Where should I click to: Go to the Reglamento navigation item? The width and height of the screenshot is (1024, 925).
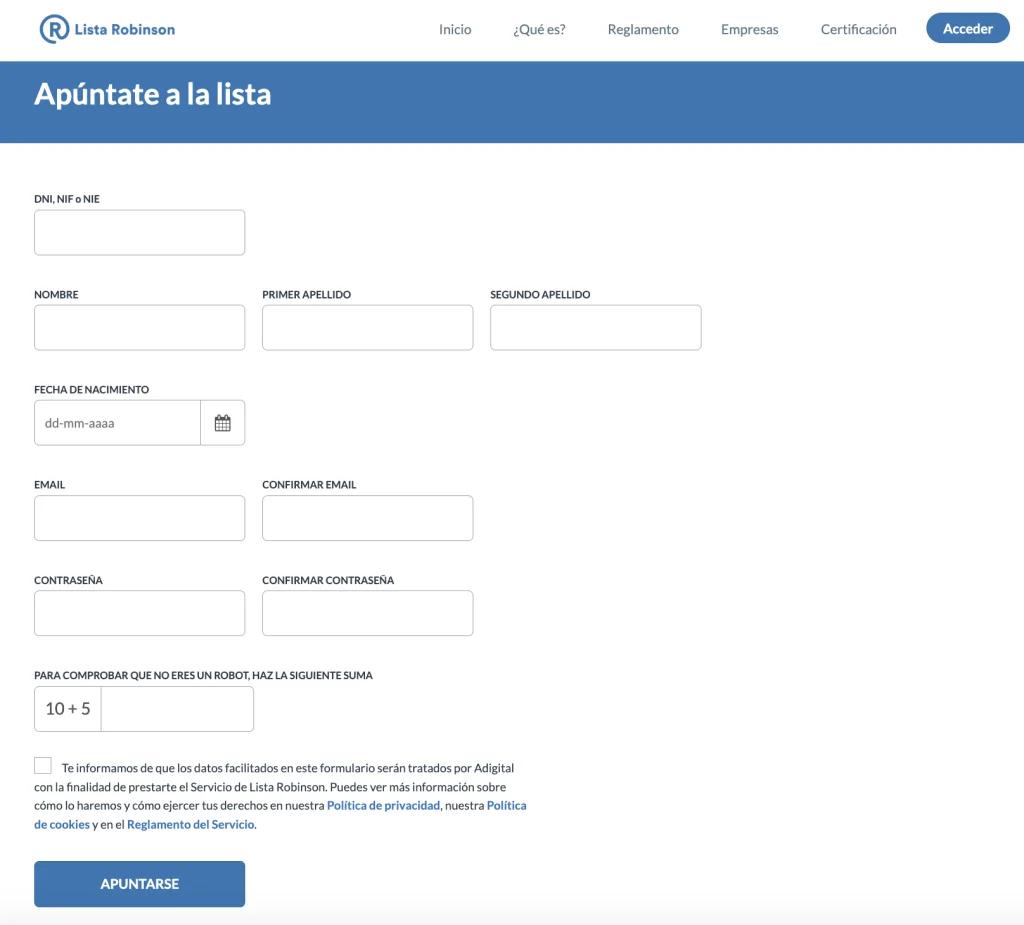[642, 29]
